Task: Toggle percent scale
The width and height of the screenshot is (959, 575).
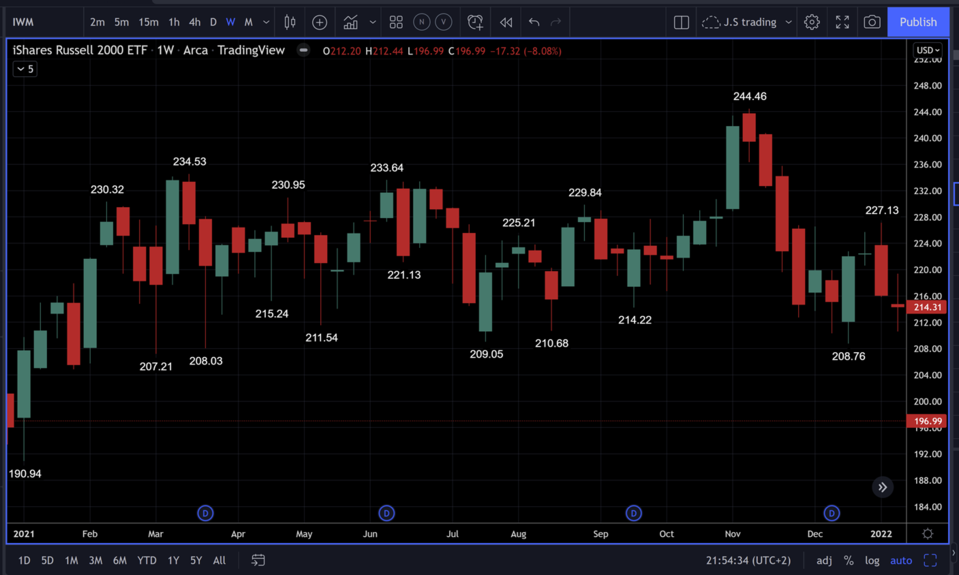Action: pyautogui.click(x=848, y=560)
